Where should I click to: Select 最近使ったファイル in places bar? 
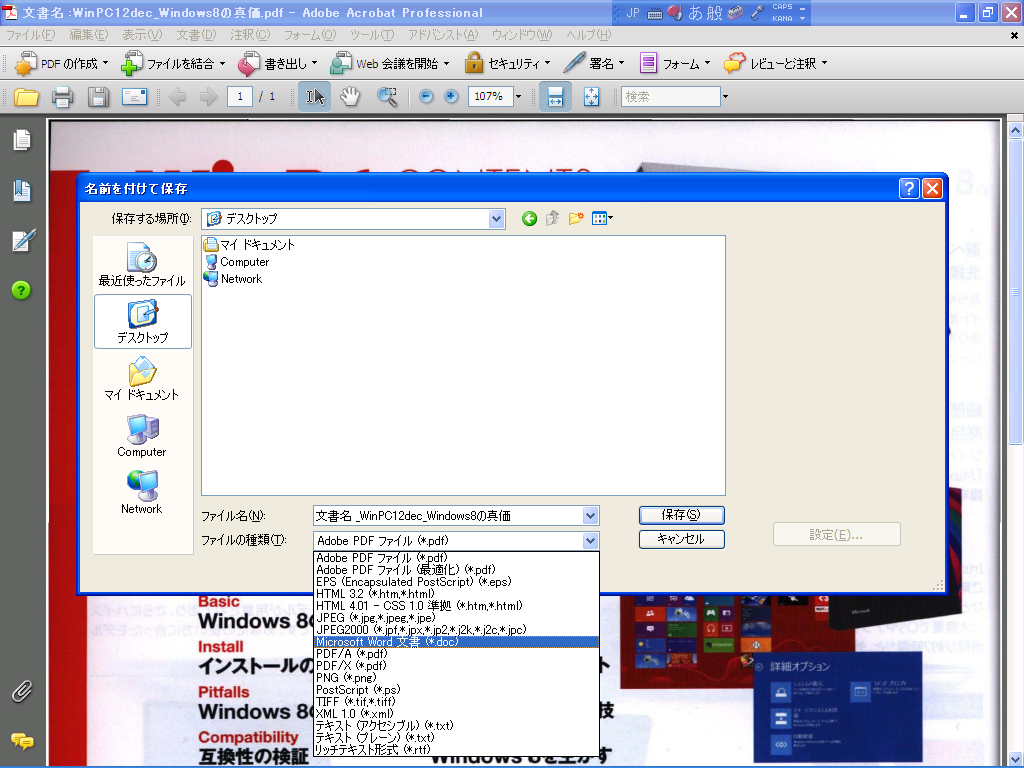point(142,265)
